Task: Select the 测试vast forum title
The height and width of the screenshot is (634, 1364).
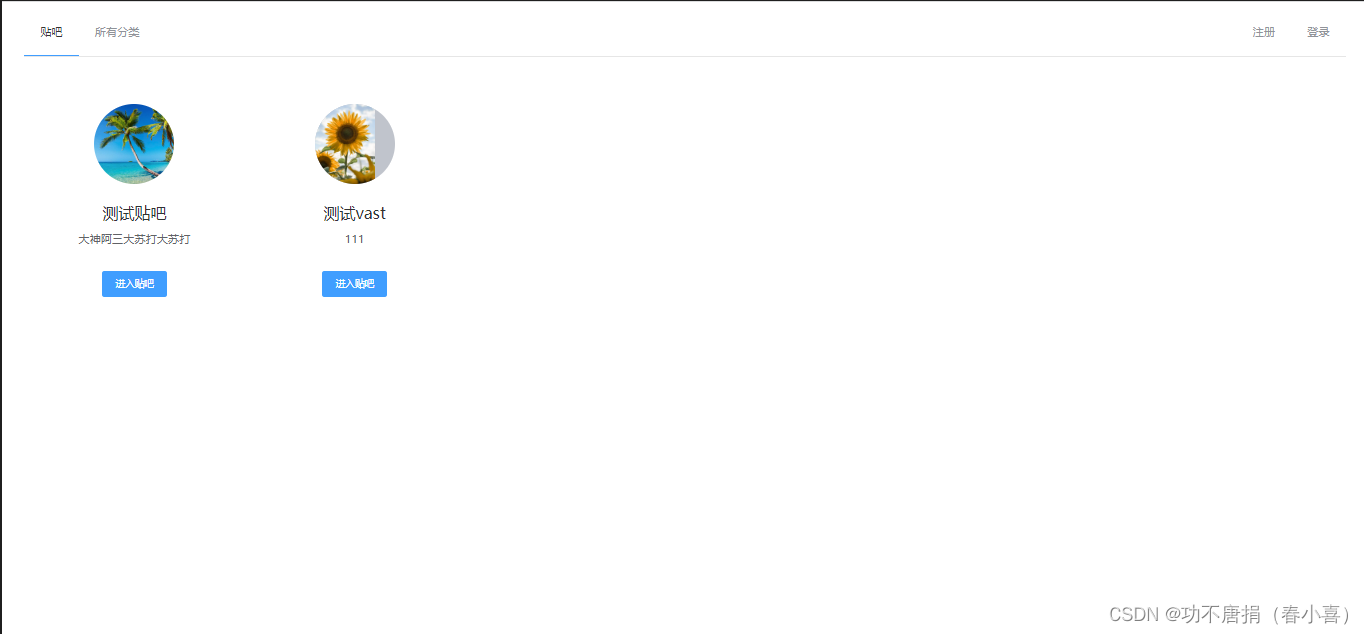Action: pos(354,213)
